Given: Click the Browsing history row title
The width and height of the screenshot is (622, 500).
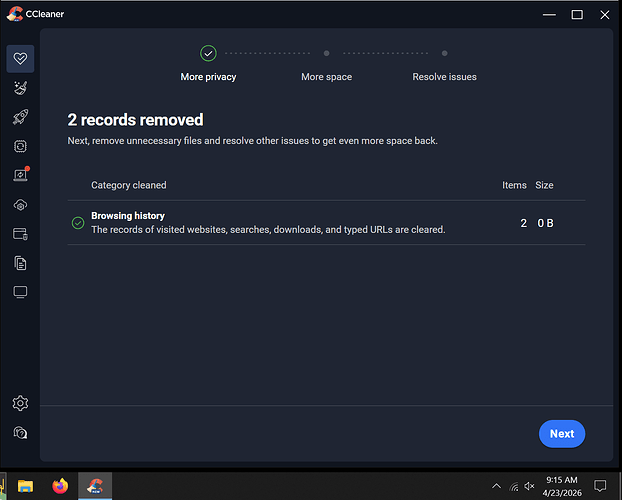Looking at the screenshot, I should coord(128,215).
